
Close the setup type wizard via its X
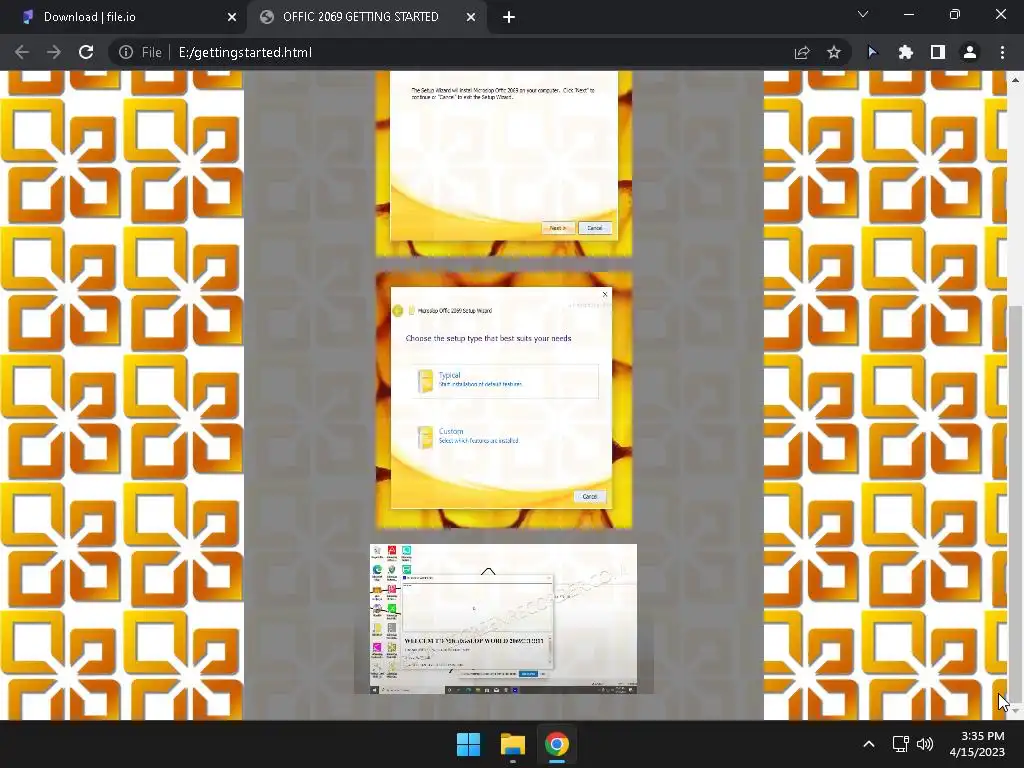tap(605, 295)
